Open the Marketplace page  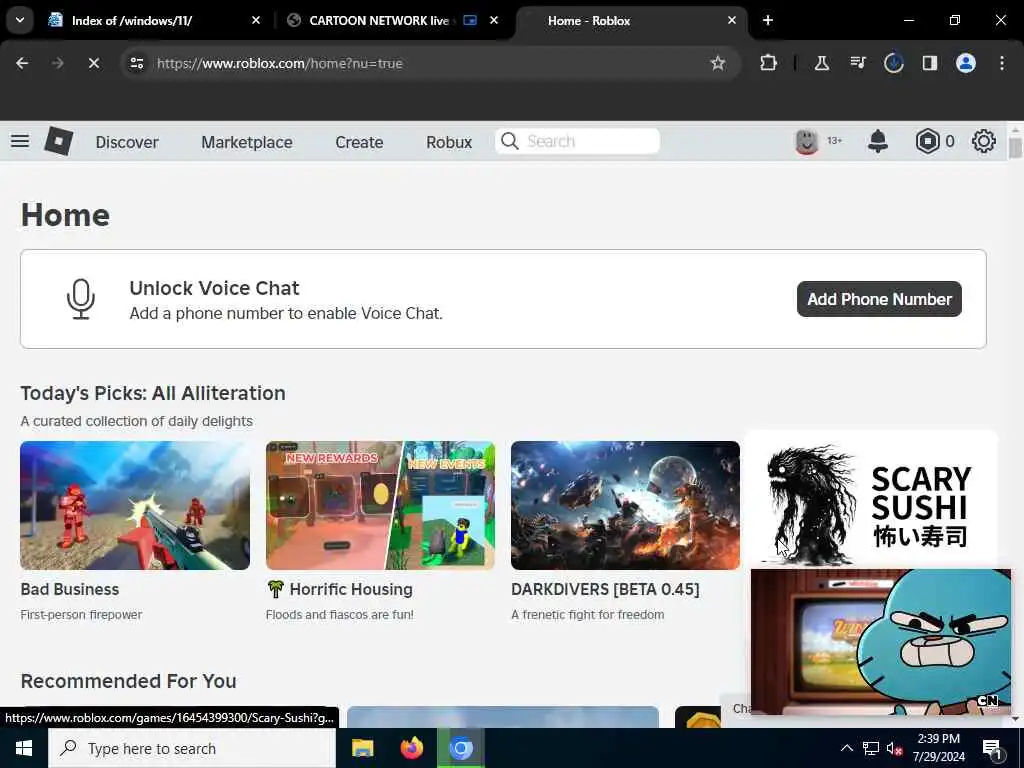coord(247,142)
